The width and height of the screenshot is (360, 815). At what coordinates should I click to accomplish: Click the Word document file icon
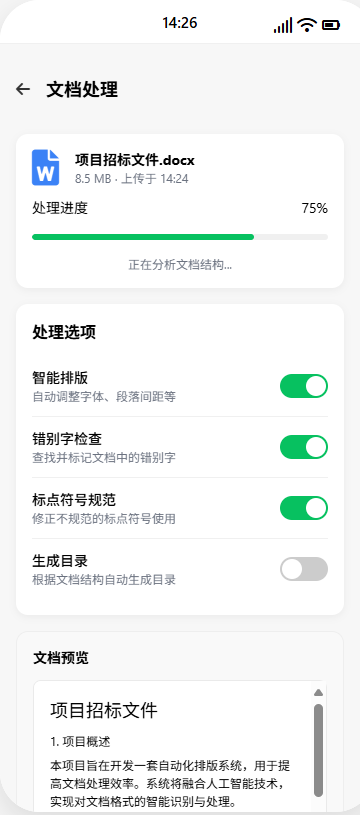tap(46, 167)
